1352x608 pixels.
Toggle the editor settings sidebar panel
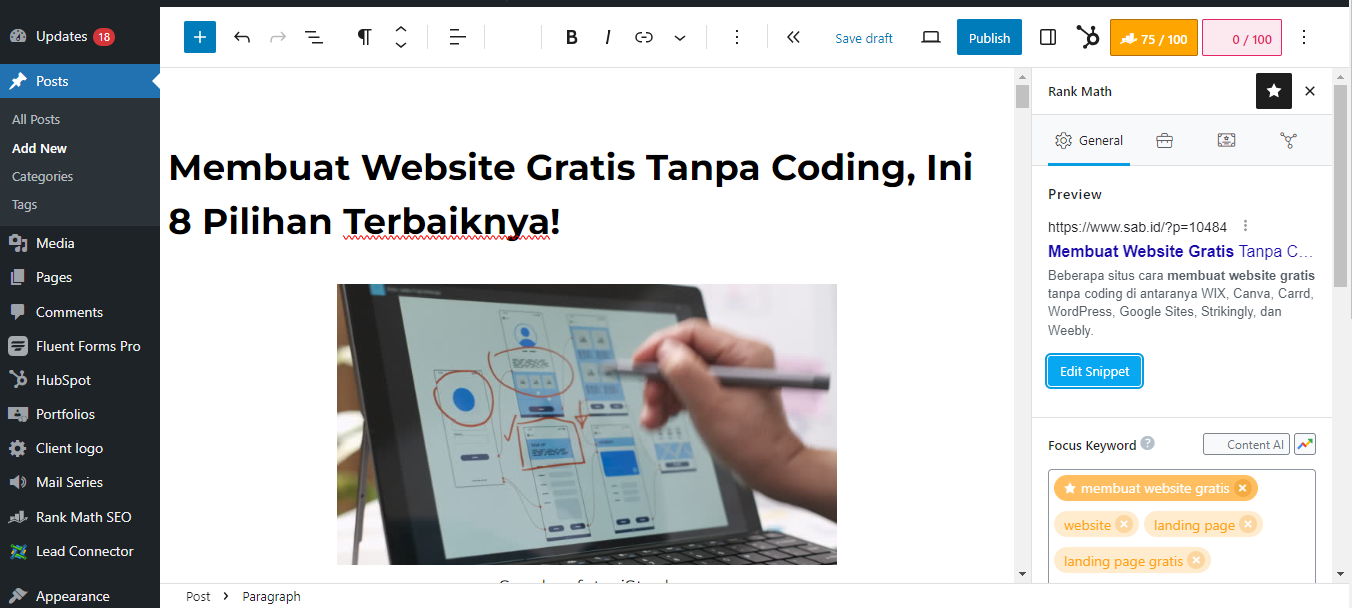(x=1047, y=37)
